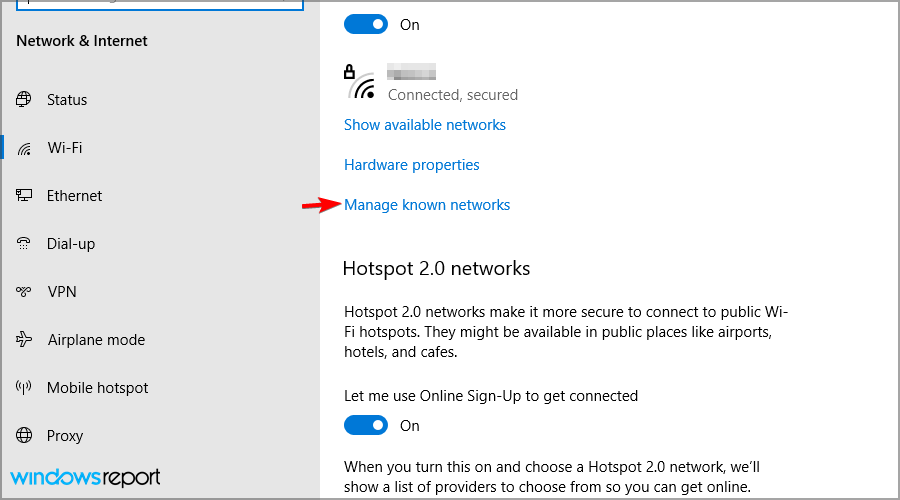This screenshot has height=500, width=900.
Task: Open Show available networks link
Action: point(425,125)
